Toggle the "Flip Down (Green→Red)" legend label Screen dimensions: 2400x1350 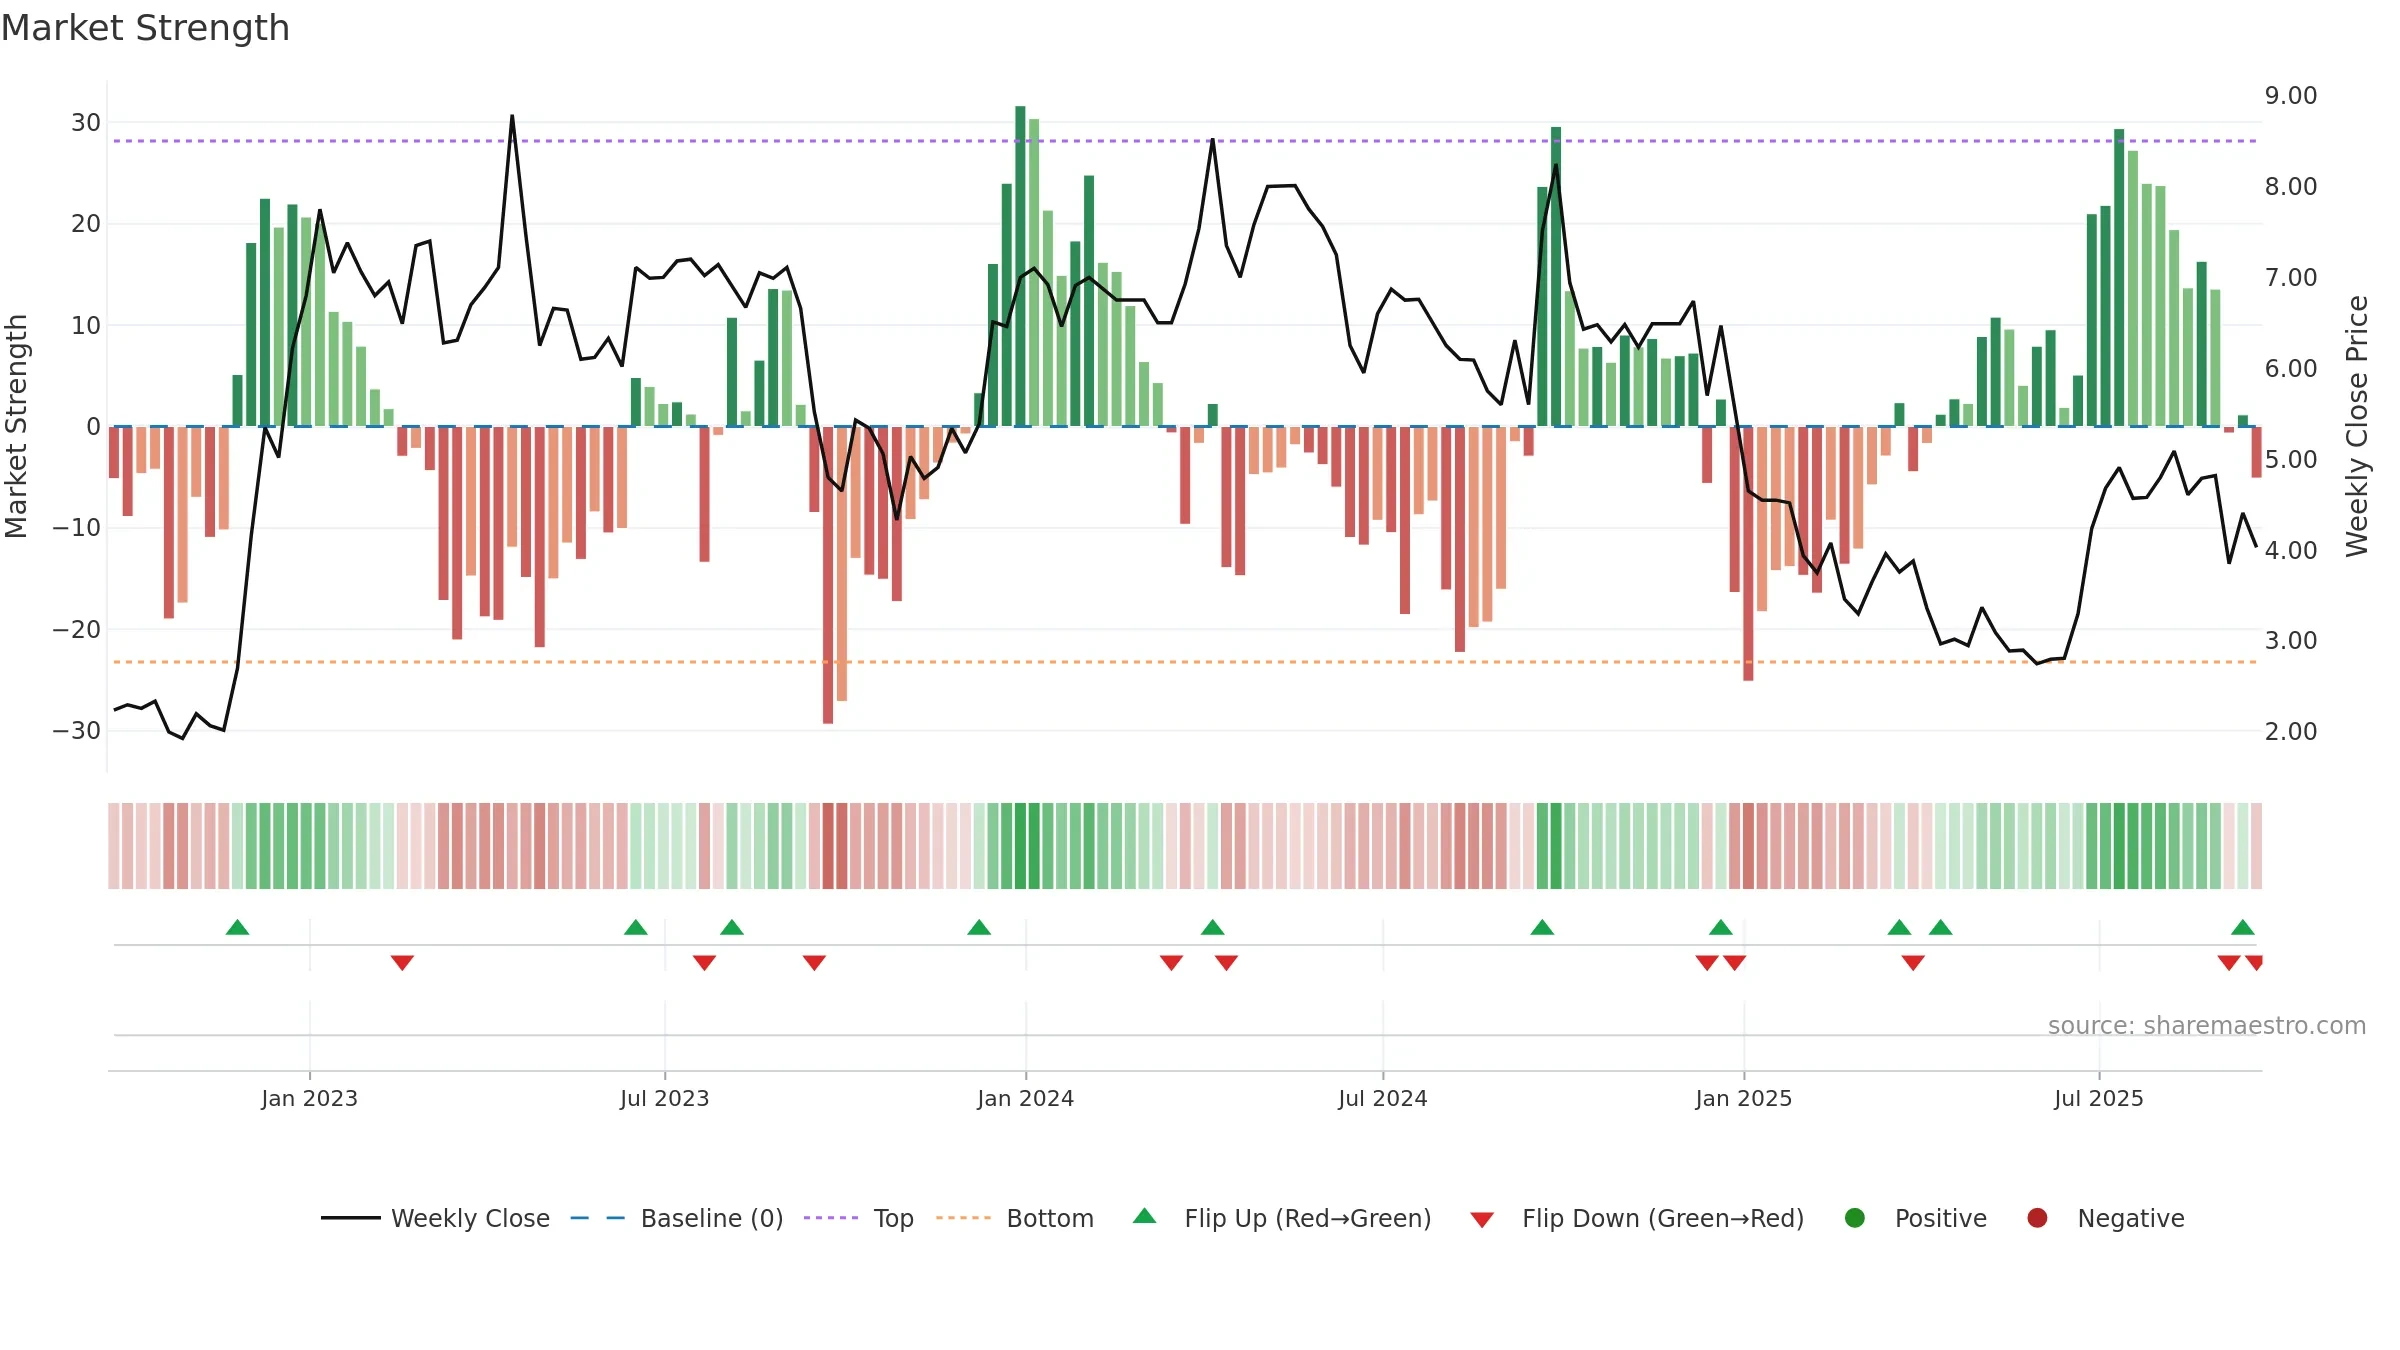[1663, 1219]
